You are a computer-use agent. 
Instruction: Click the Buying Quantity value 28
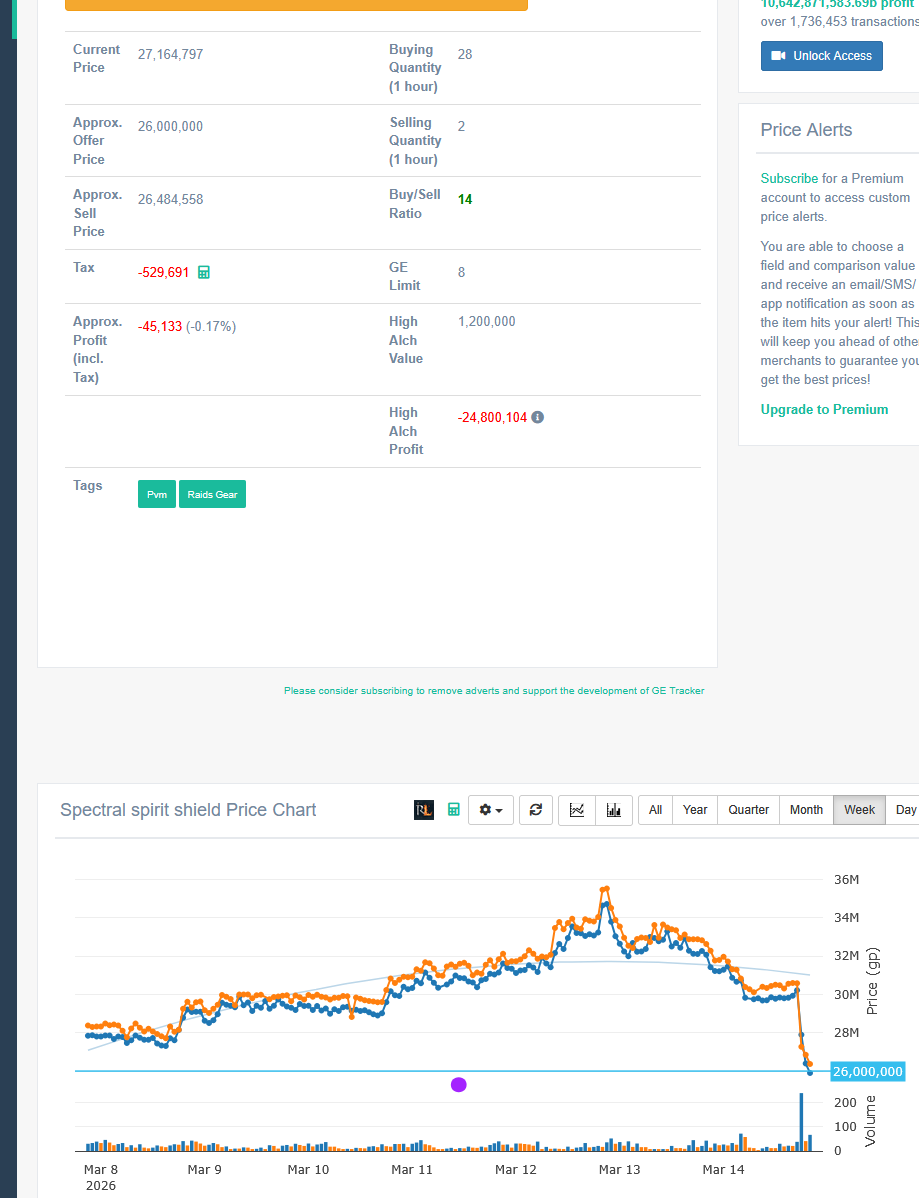click(465, 54)
